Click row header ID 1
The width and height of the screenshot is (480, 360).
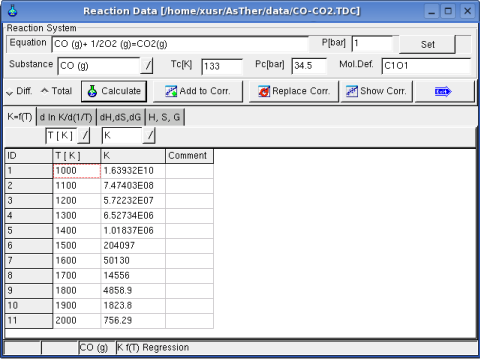pos(29,171)
